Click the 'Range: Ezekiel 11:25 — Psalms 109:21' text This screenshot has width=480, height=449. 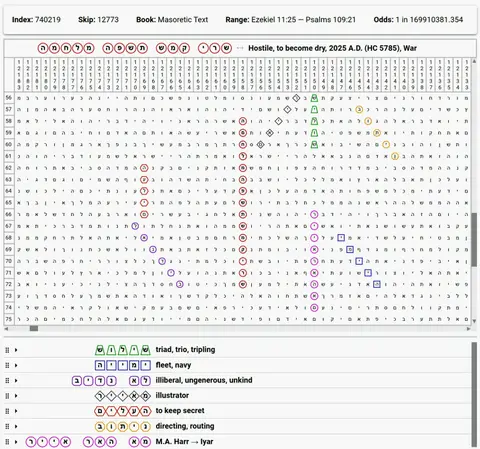pos(291,20)
